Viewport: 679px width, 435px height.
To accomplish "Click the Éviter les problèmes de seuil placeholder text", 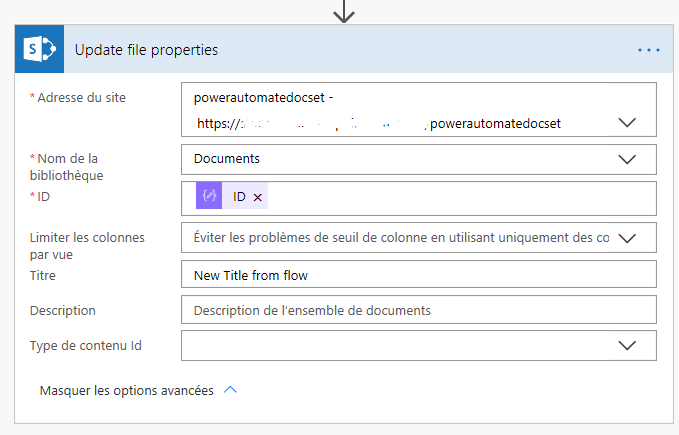I will 401,238.
